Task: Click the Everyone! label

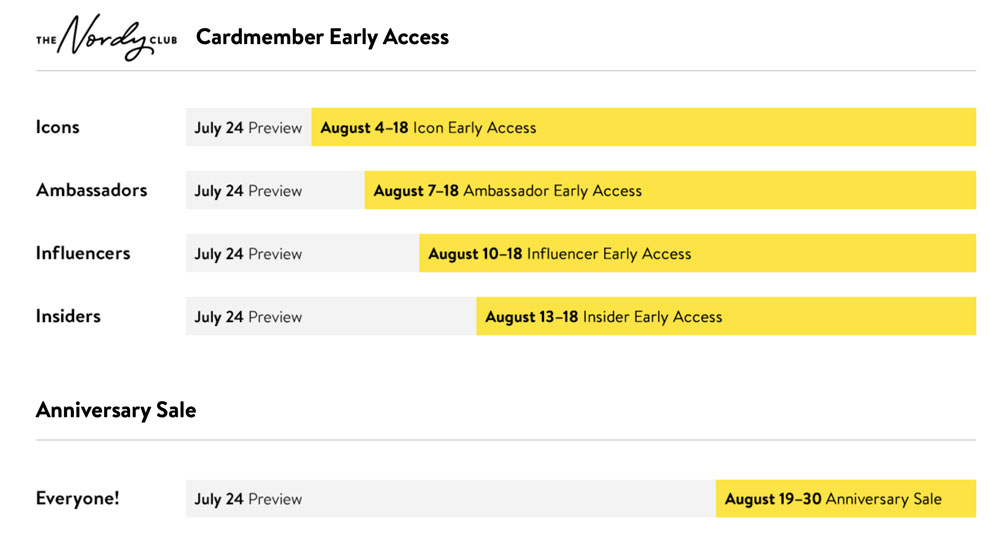Action: 77,498
